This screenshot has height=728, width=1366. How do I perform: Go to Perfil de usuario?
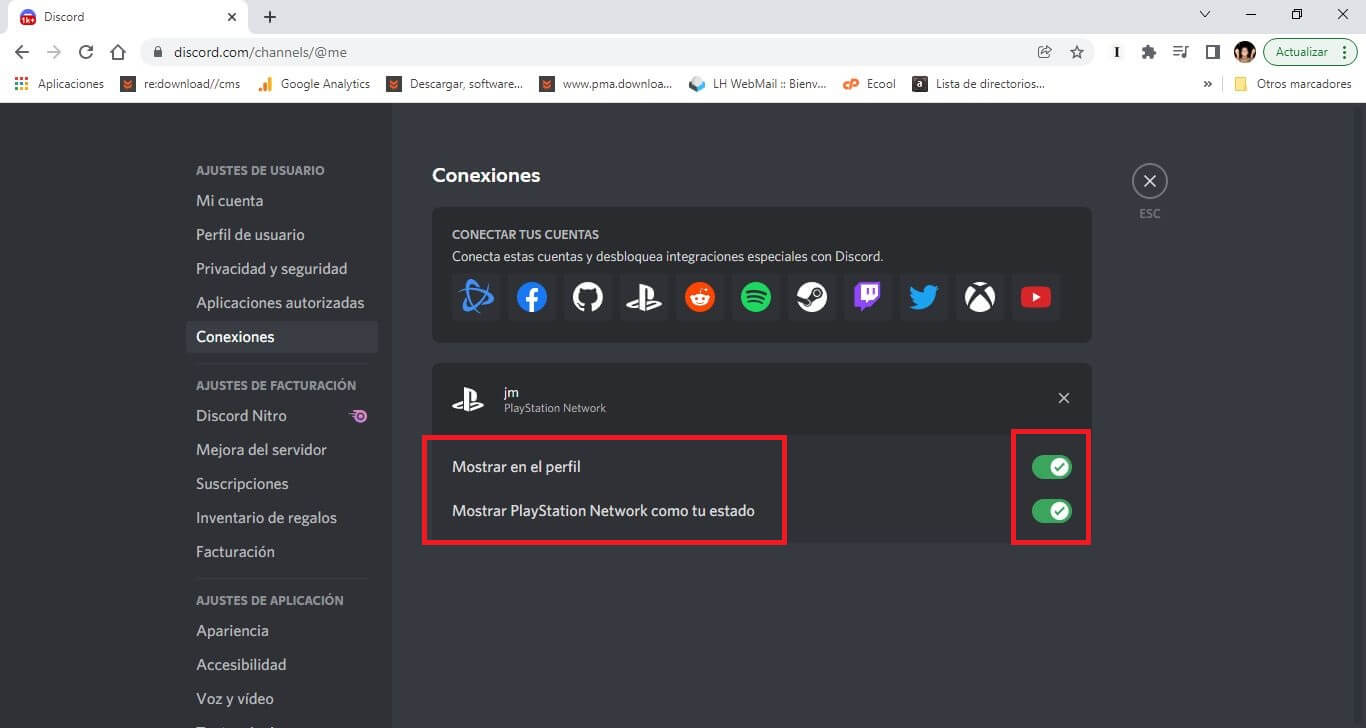tap(282, 235)
